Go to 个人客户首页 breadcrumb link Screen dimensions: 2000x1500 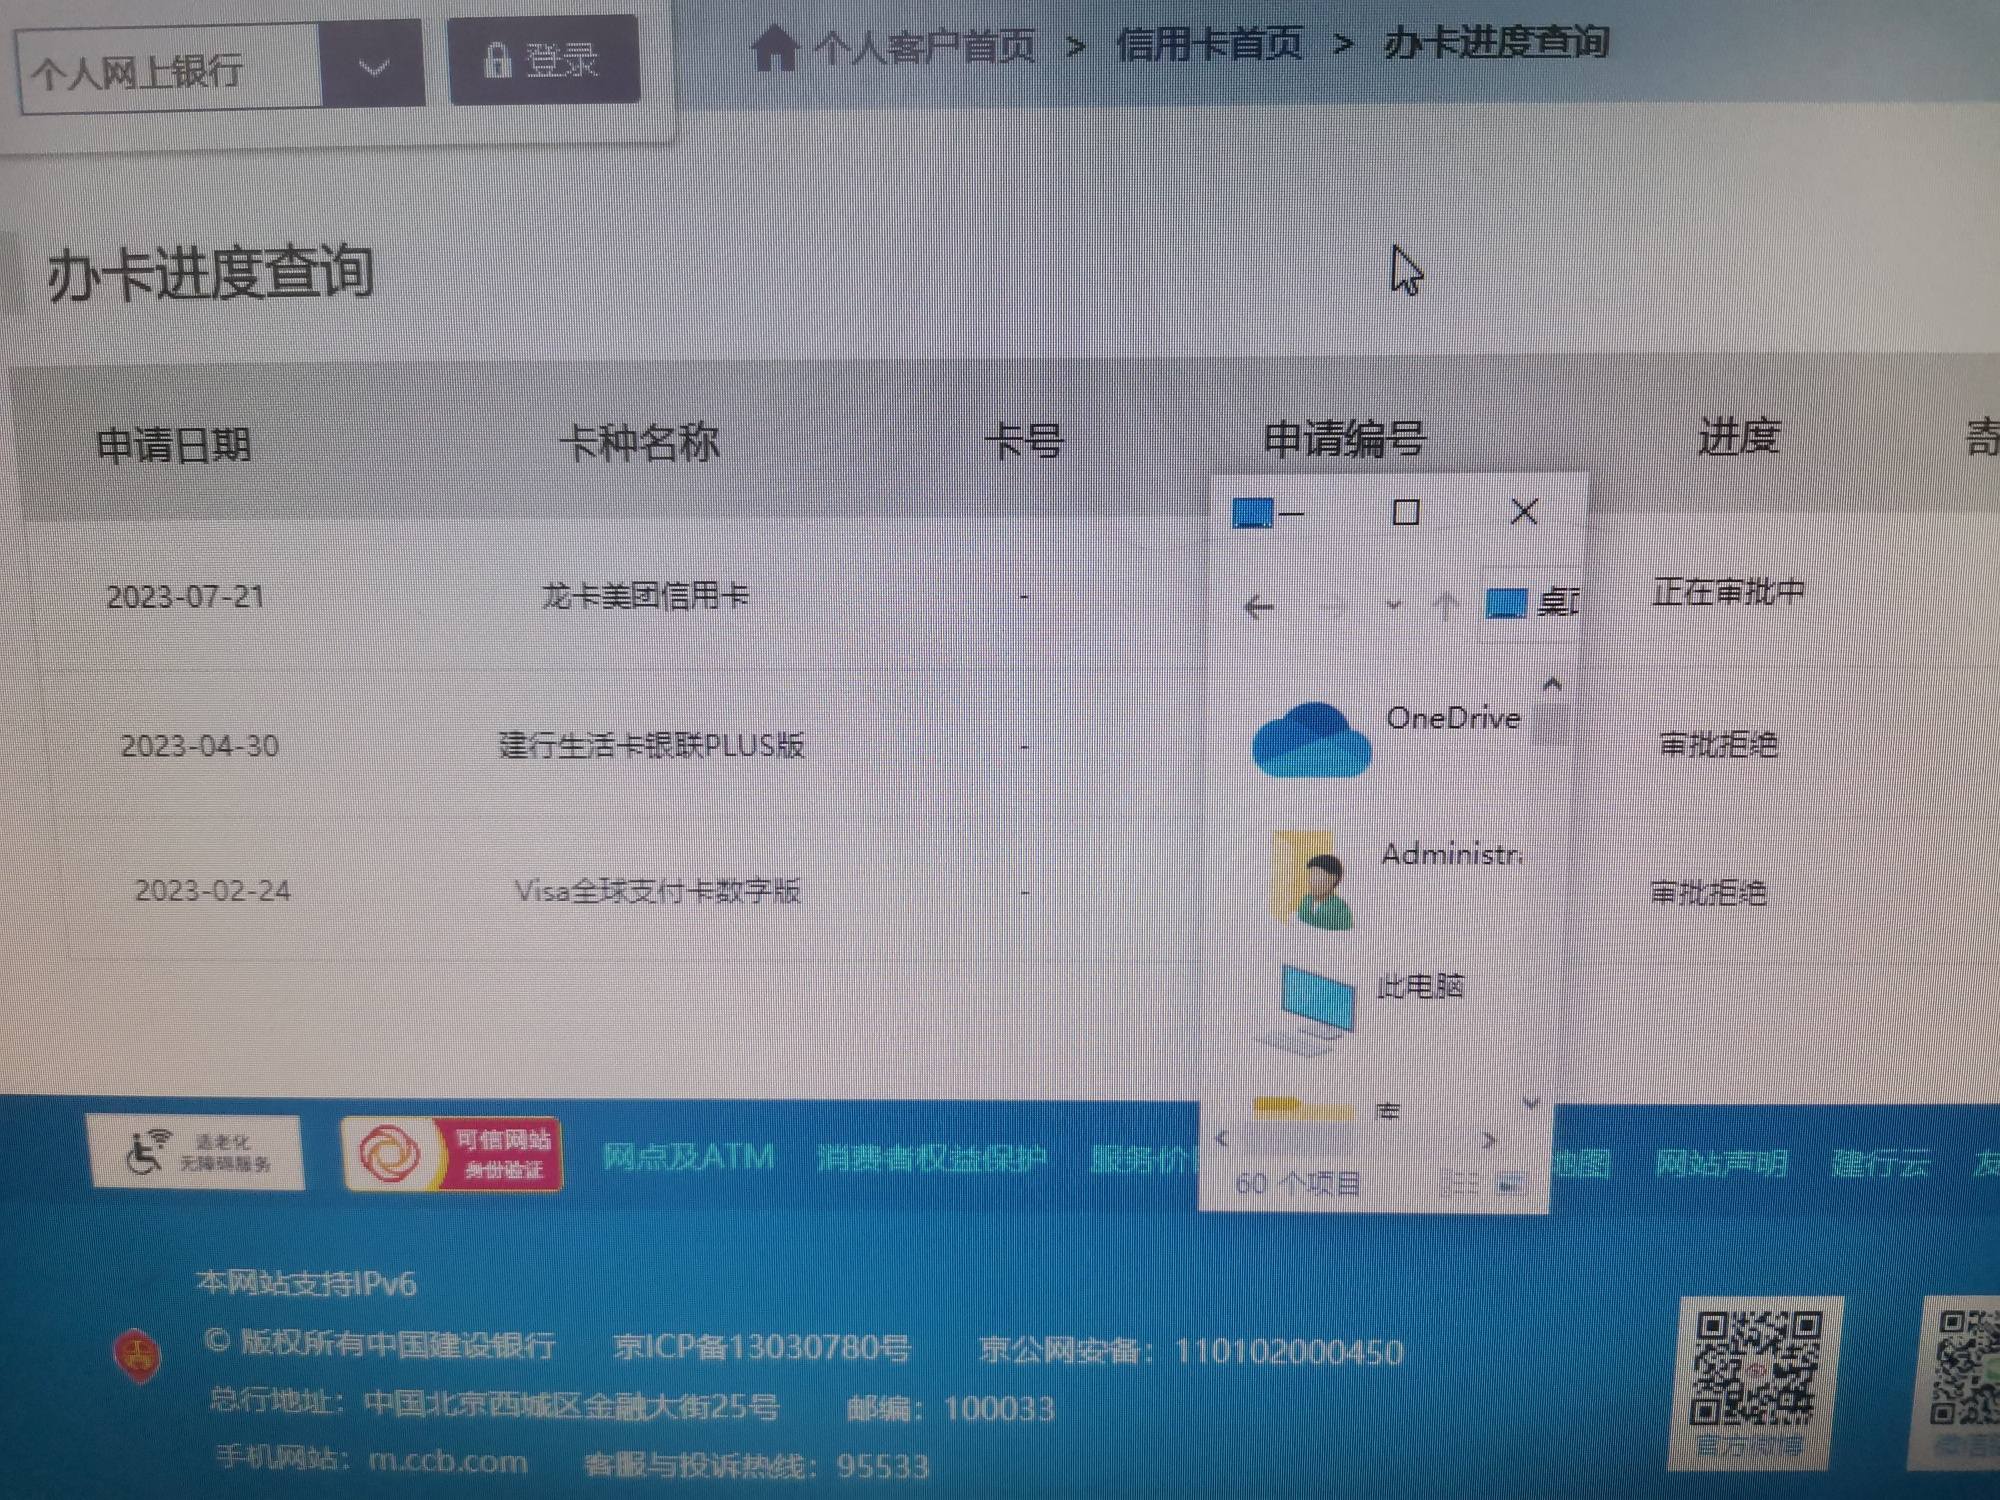coord(924,46)
